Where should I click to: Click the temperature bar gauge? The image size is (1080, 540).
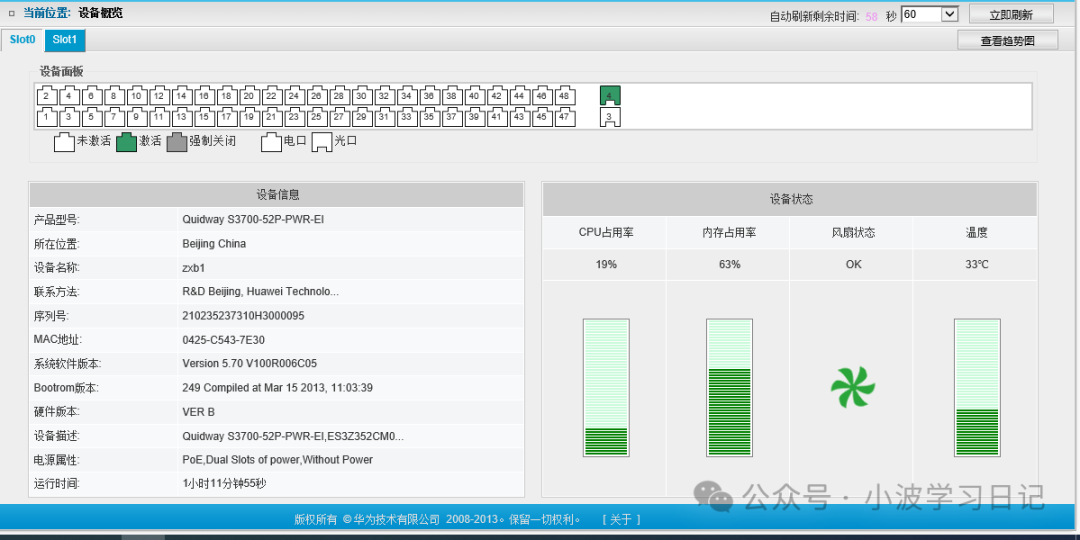976,388
